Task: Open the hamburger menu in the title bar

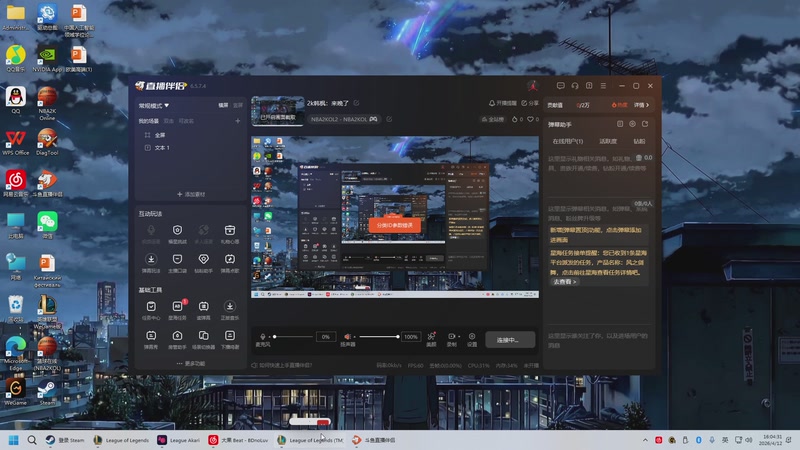Action: [603, 86]
